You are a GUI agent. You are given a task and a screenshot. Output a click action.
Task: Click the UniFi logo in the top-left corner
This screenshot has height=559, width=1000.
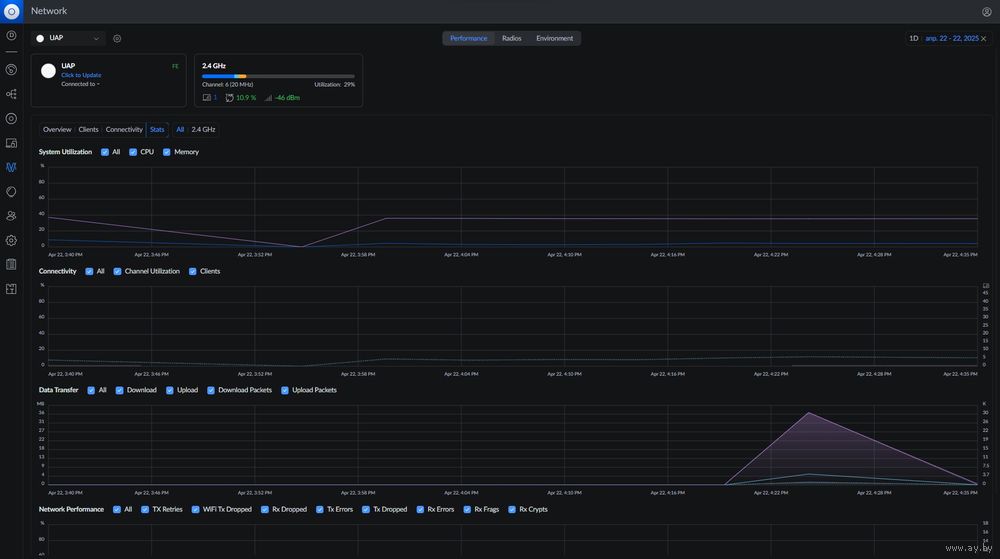[12, 11]
